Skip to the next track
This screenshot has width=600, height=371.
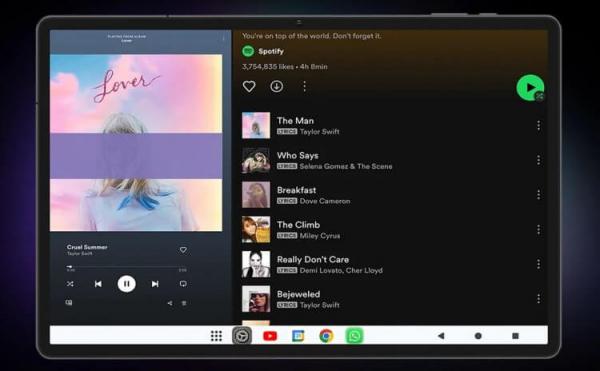pos(155,284)
